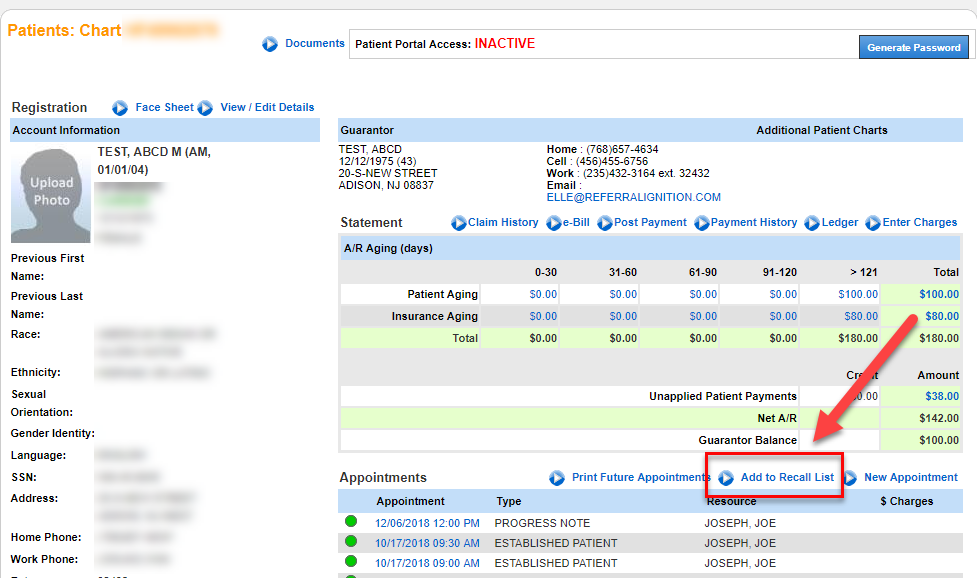Click the Print Future Appointments arrow icon
Screen dimensions: 977x578
click(x=557, y=478)
